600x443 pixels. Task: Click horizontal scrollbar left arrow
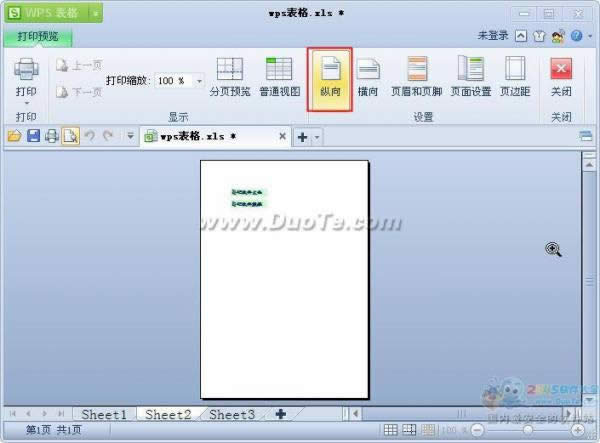355,414
